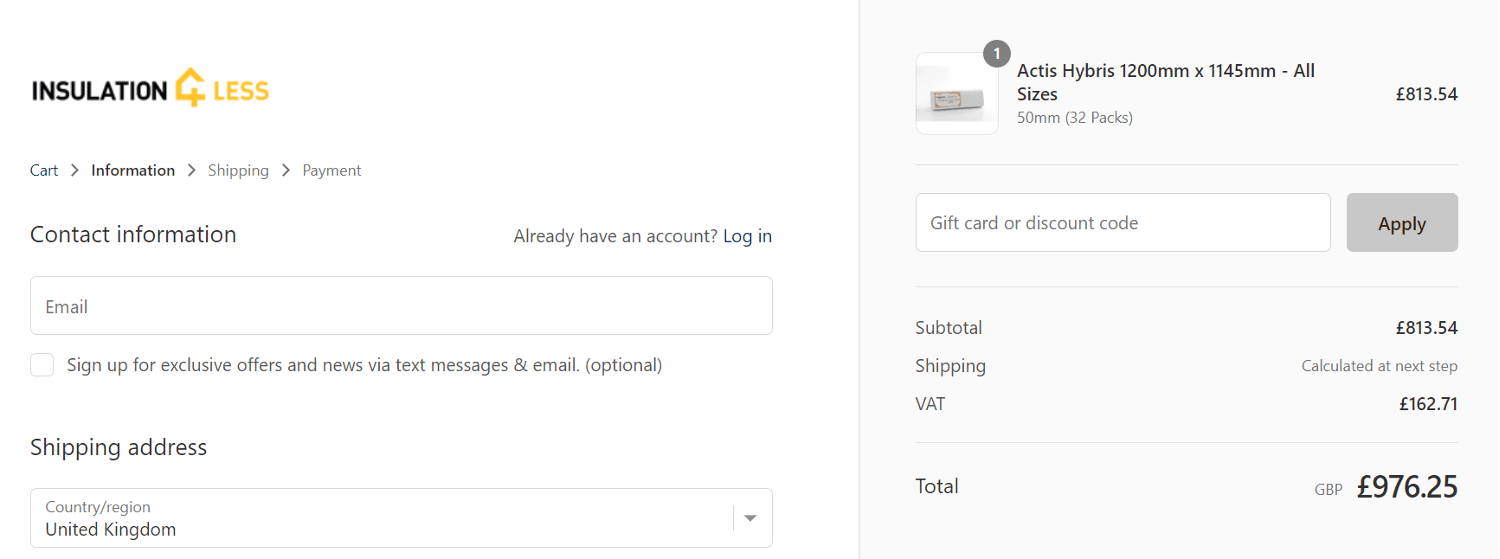Viewport: 1500px width, 559px height.
Task: Select the Shipping breadcrumb step
Action: [238, 171]
